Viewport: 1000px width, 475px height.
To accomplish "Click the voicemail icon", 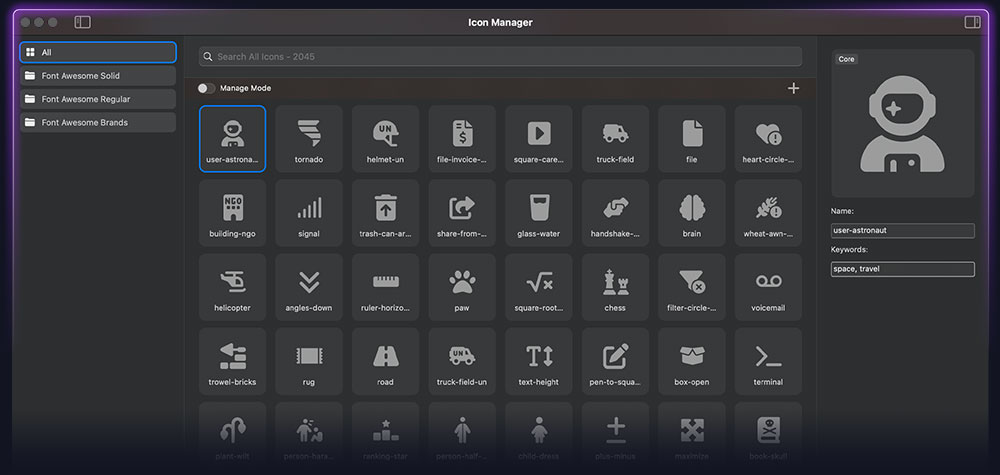I will (x=768, y=287).
